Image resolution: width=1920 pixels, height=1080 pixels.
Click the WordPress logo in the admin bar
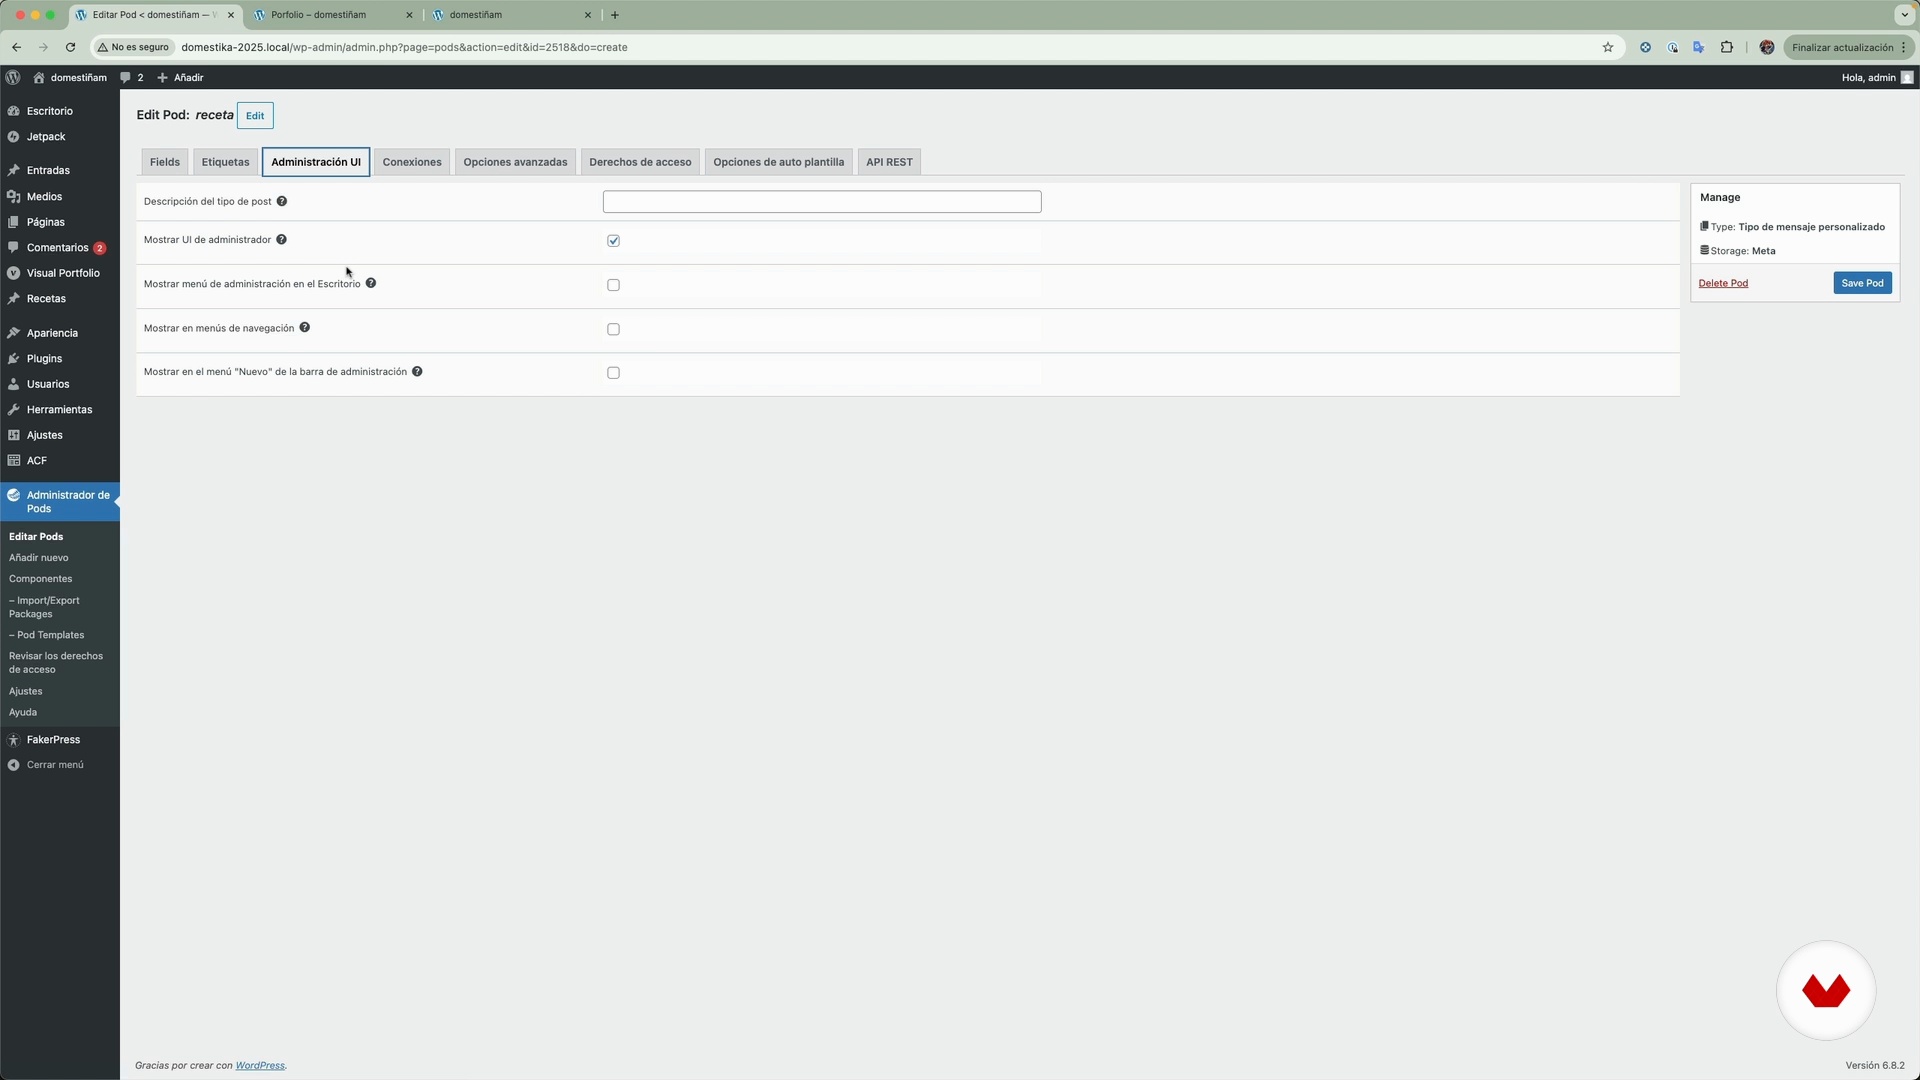coord(13,77)
